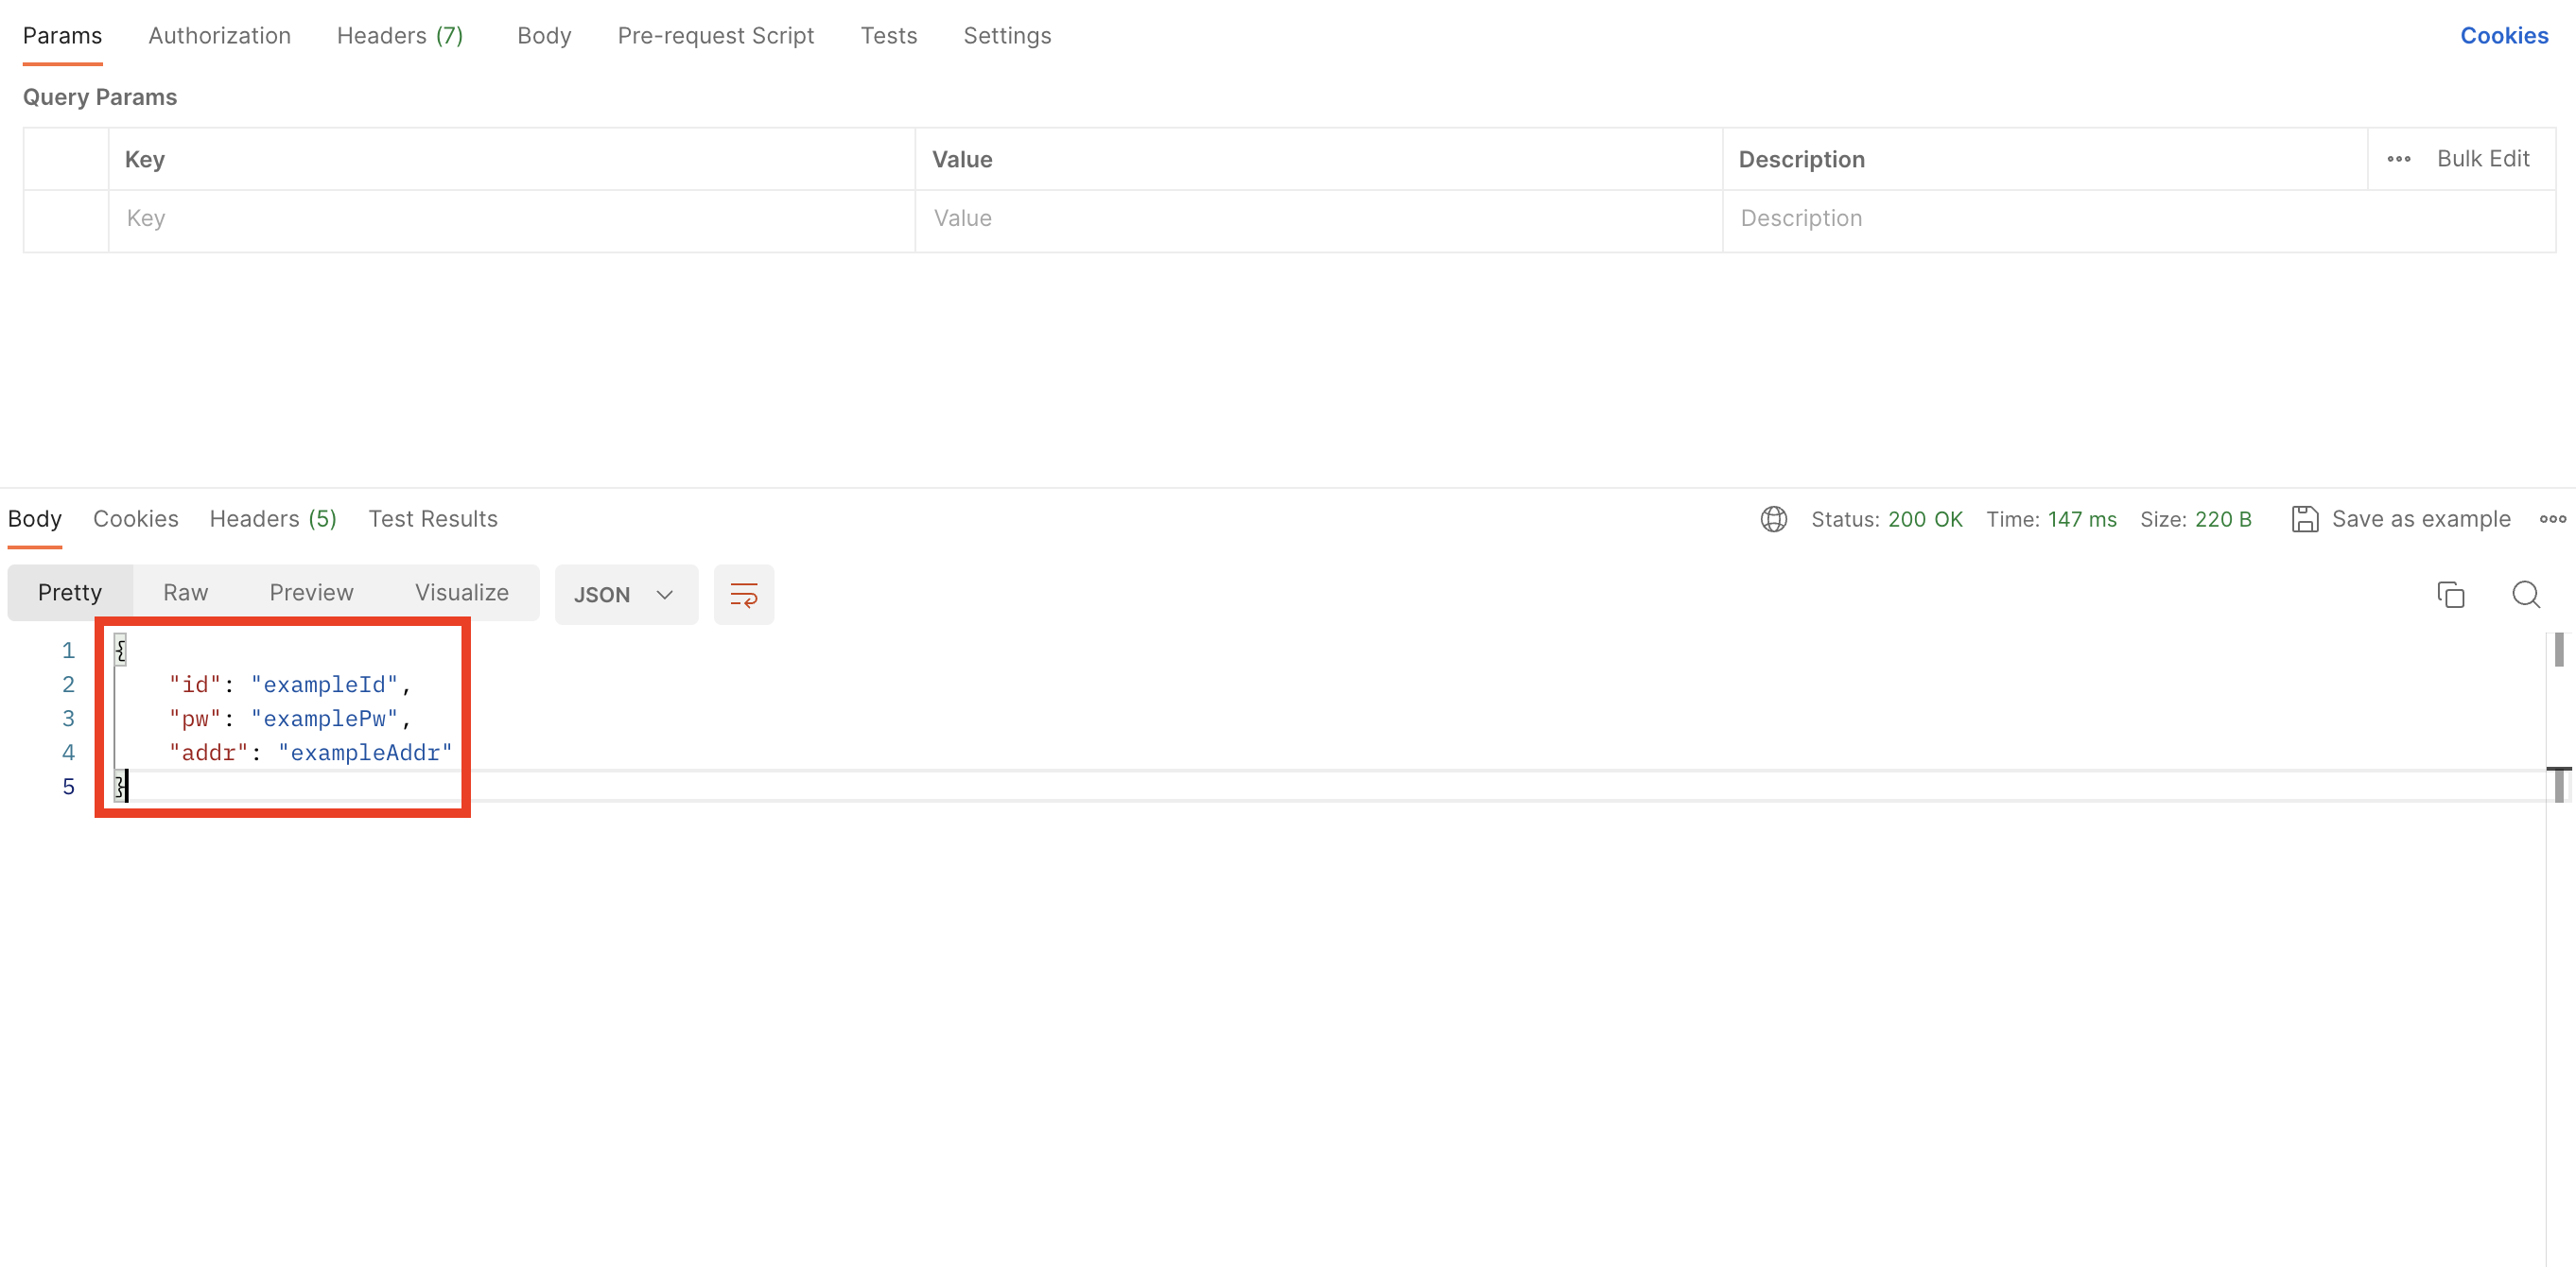Screen dimensions: 2576x1267
Task: Click the network globe icon
Action: point(1773,519)
